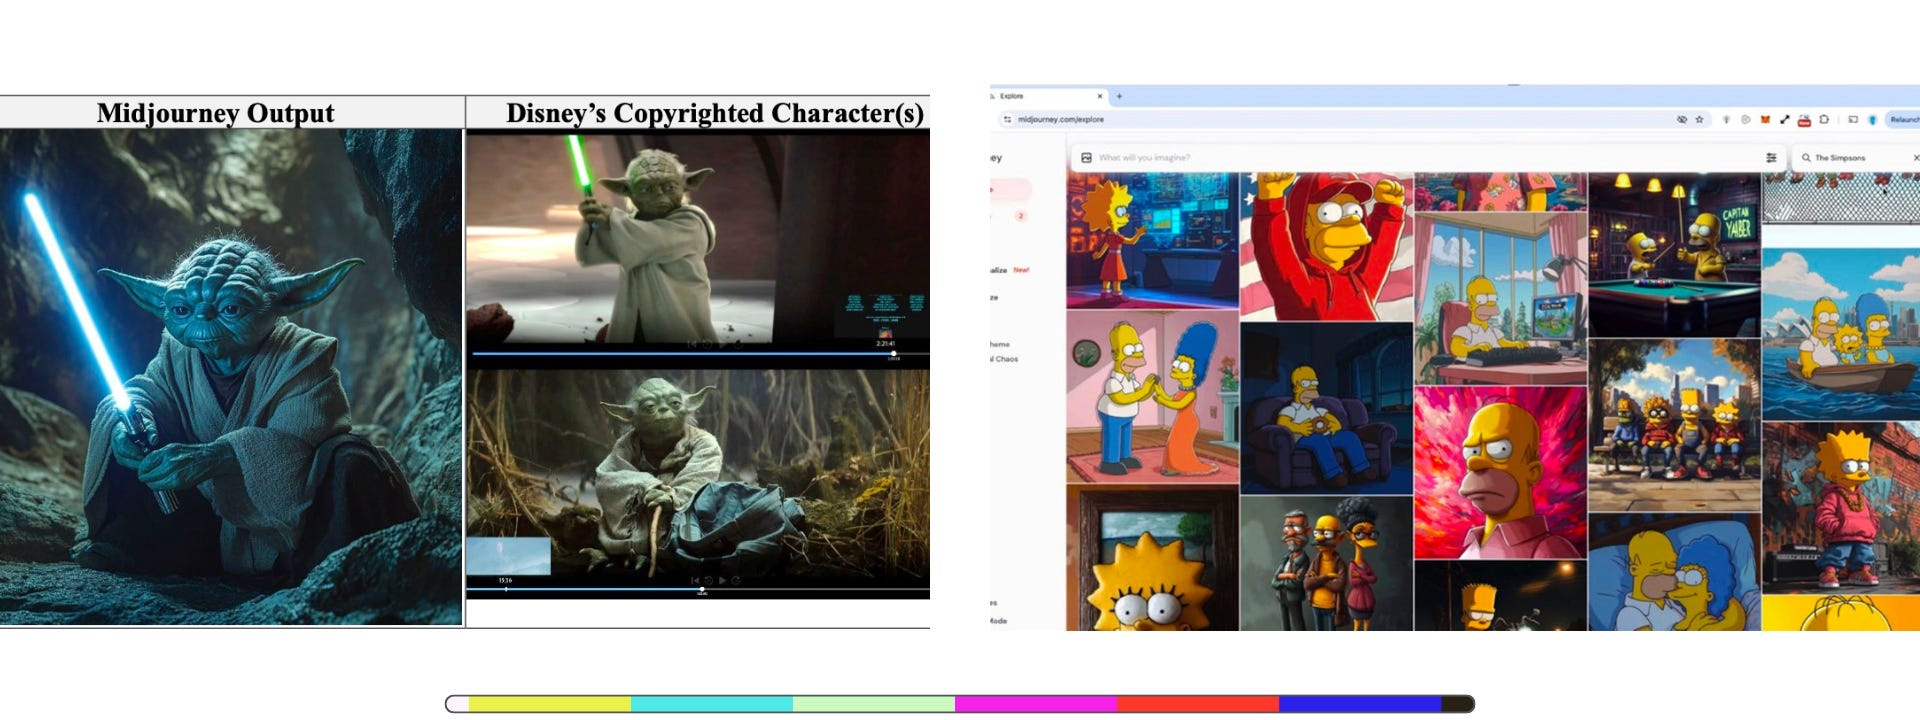Screen dimensions: 1920x720
Task: Open angry Homer pink background thumbnail
Action: 1501,473
